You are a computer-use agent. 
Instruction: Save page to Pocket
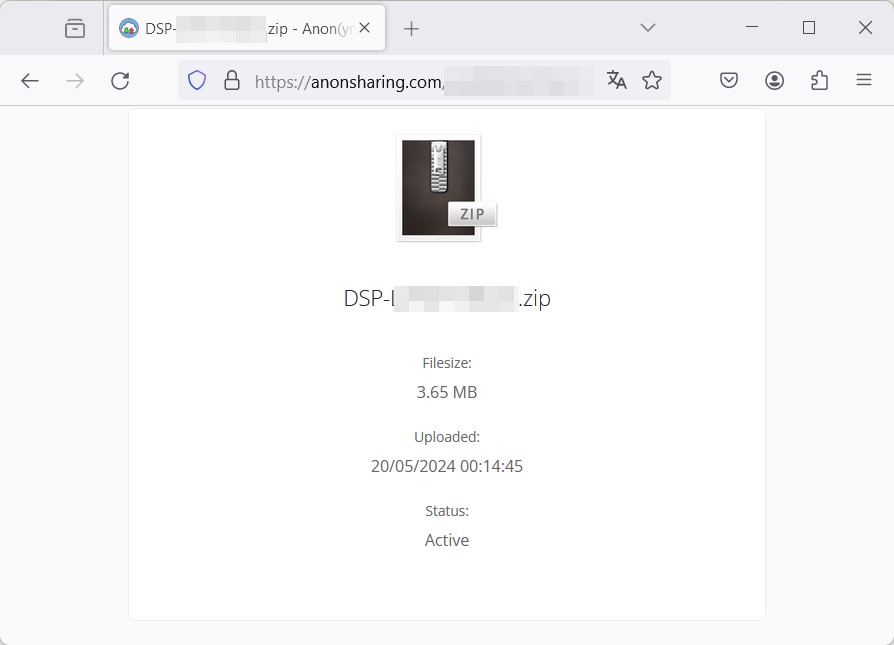[729, 81]
